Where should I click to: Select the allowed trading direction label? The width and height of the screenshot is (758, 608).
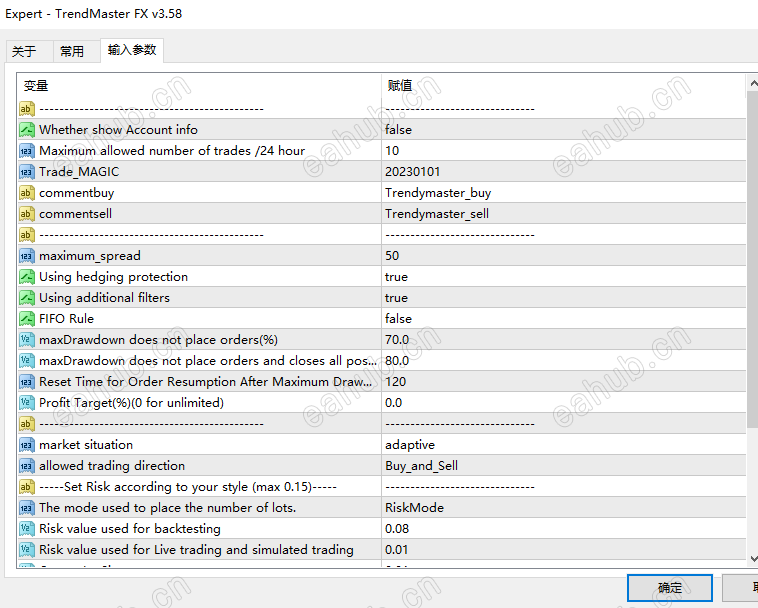[x=112, y=466]
